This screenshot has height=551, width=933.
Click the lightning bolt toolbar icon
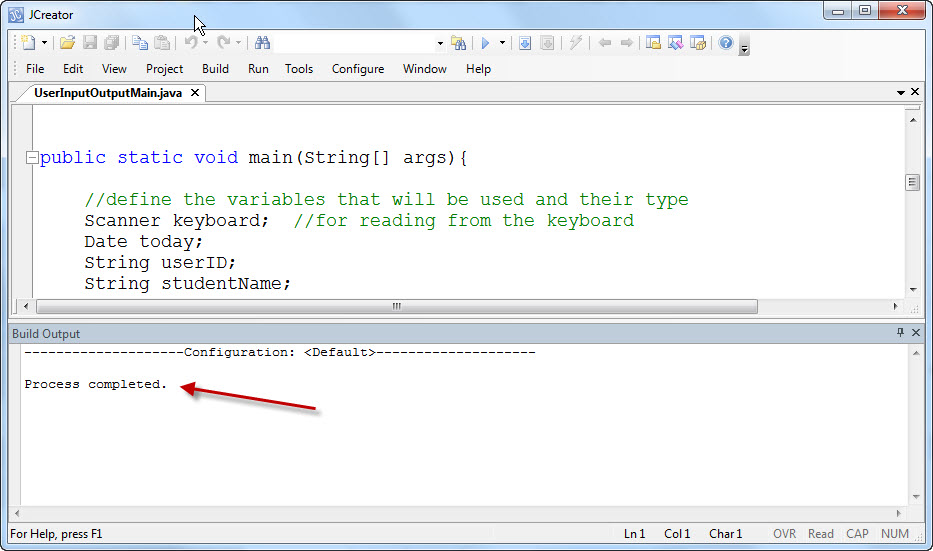pyautogui.click(x=575, y=43)
